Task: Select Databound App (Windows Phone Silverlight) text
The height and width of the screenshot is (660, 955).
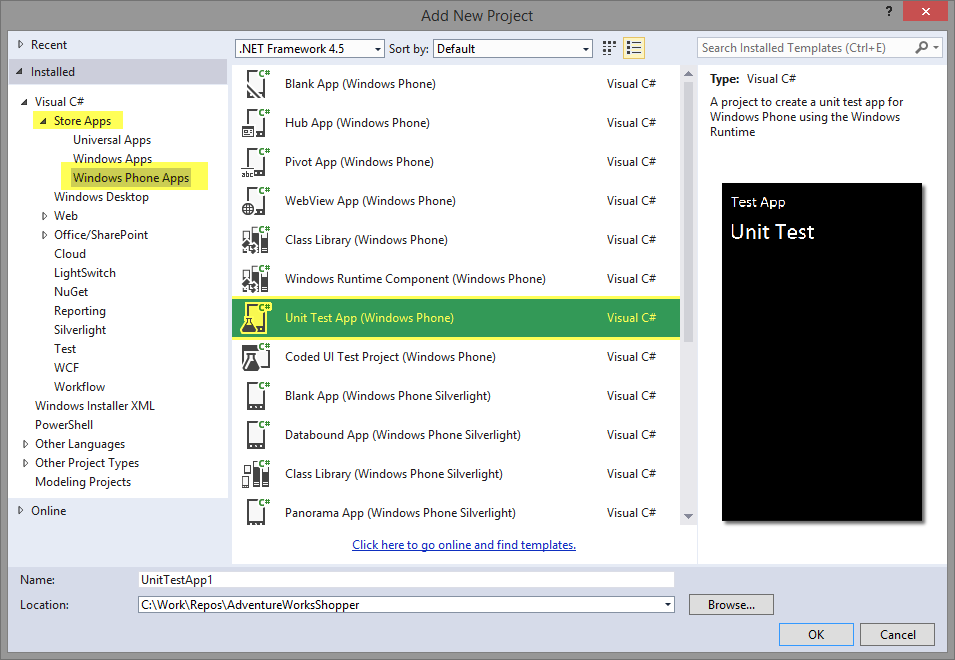Action: [403, 435]
